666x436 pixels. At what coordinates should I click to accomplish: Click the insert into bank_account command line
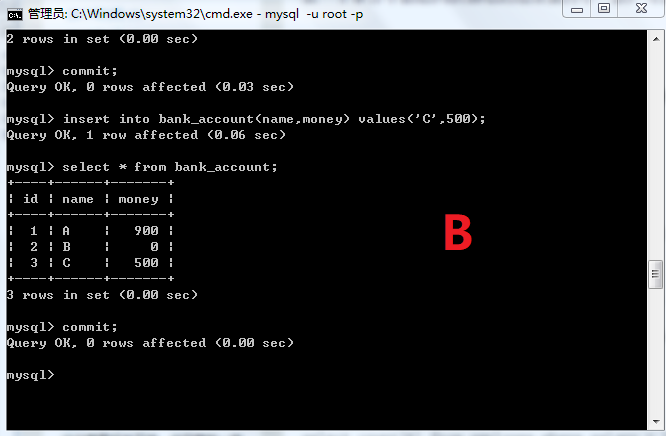[x=246, y=119]
